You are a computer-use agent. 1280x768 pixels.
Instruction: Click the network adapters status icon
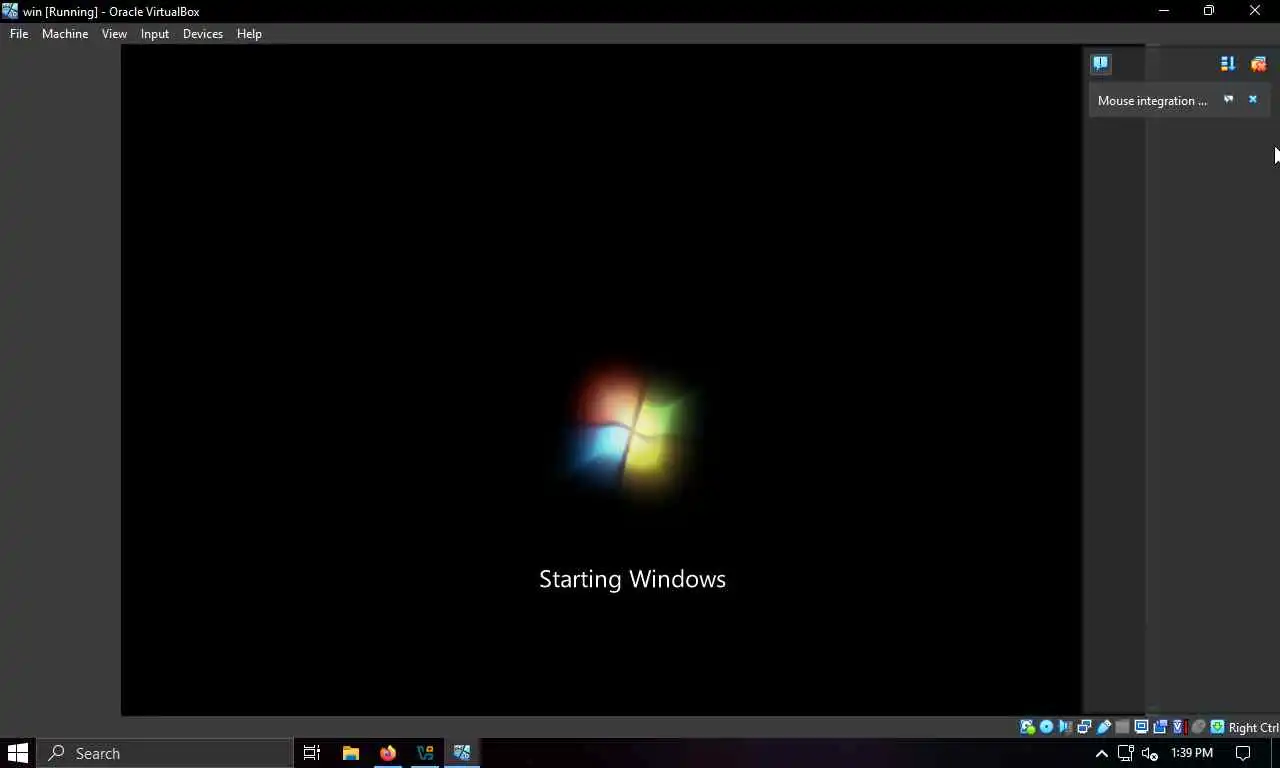tap(1084, 727)
